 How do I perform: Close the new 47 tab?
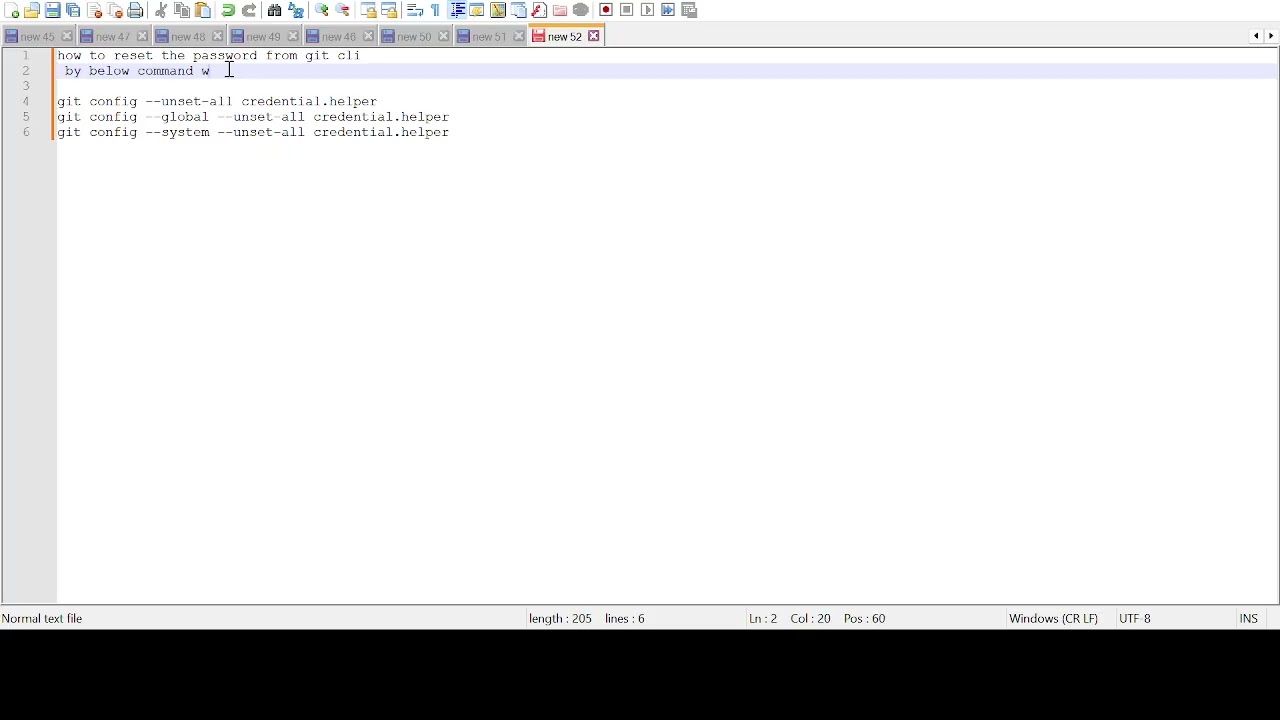pyautogui.click(x=142, y=37)
